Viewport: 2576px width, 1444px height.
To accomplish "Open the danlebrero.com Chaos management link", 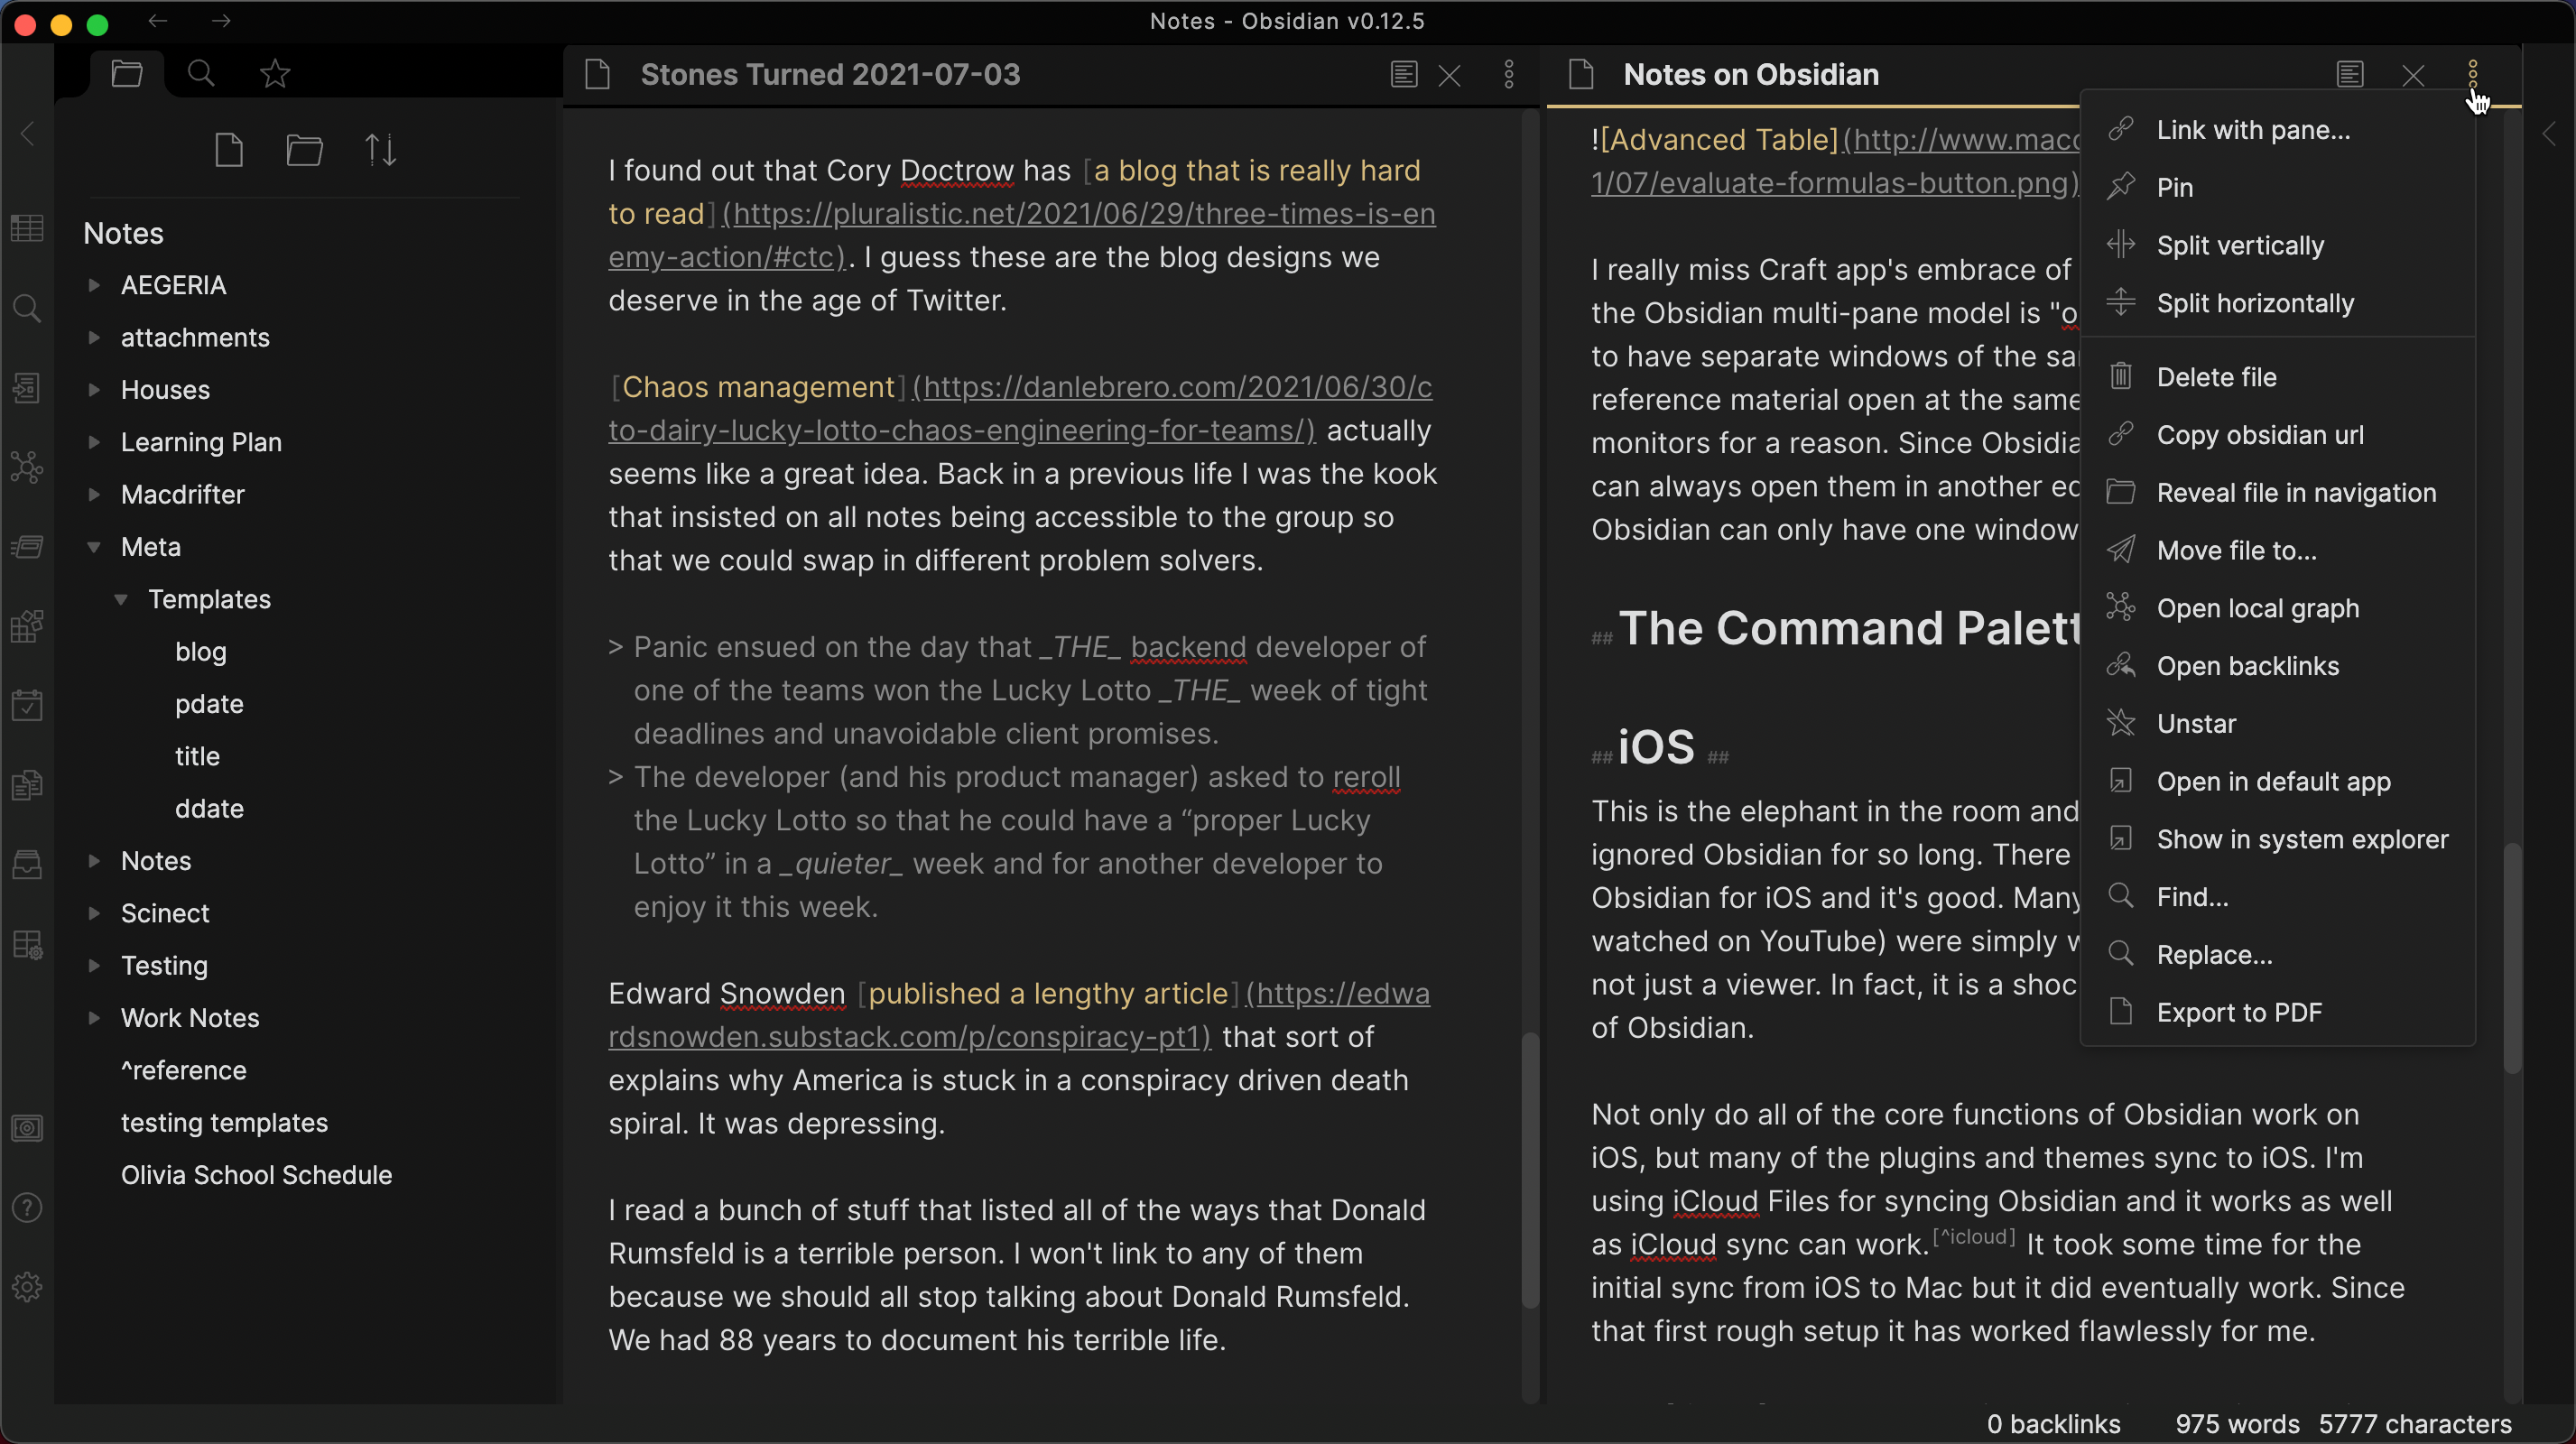I will [x=1172, y=387].
